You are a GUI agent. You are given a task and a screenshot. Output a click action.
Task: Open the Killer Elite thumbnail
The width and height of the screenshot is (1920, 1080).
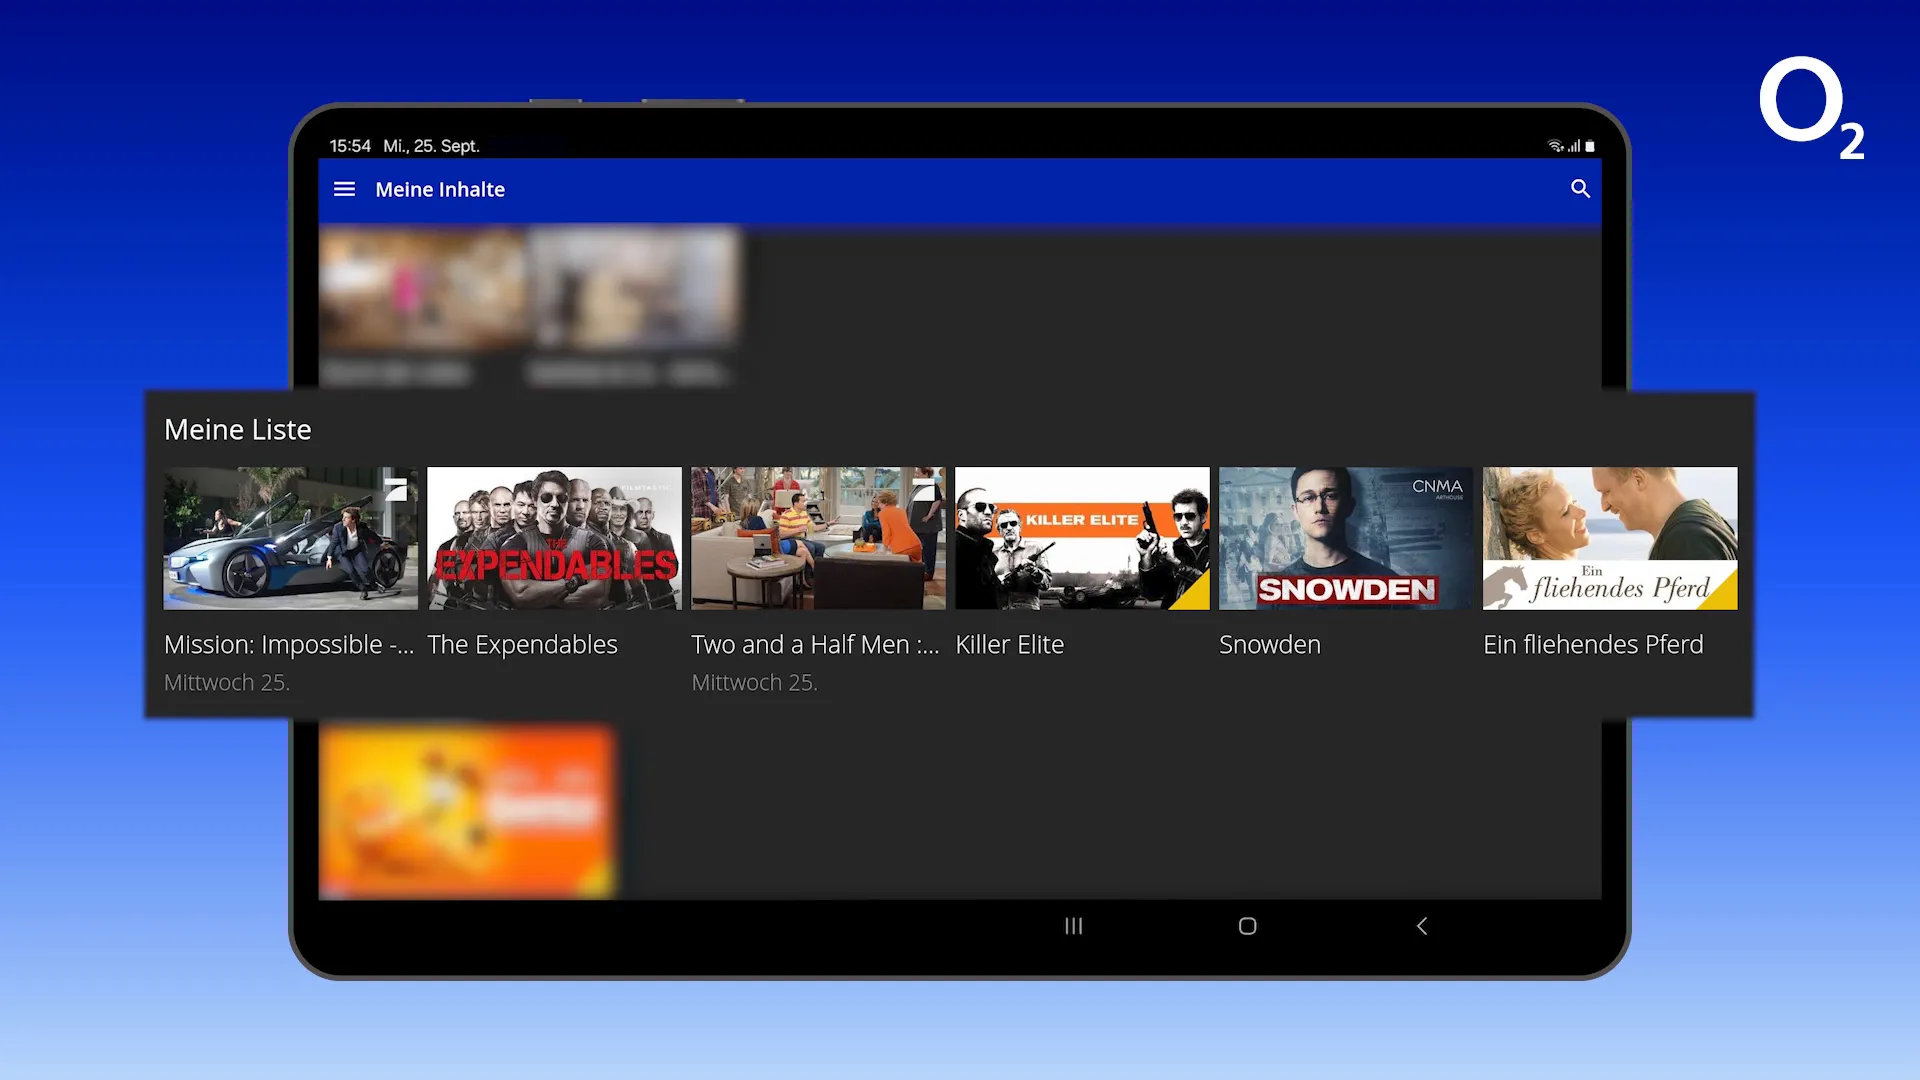pyautogui.click(x=1082, y=538)
